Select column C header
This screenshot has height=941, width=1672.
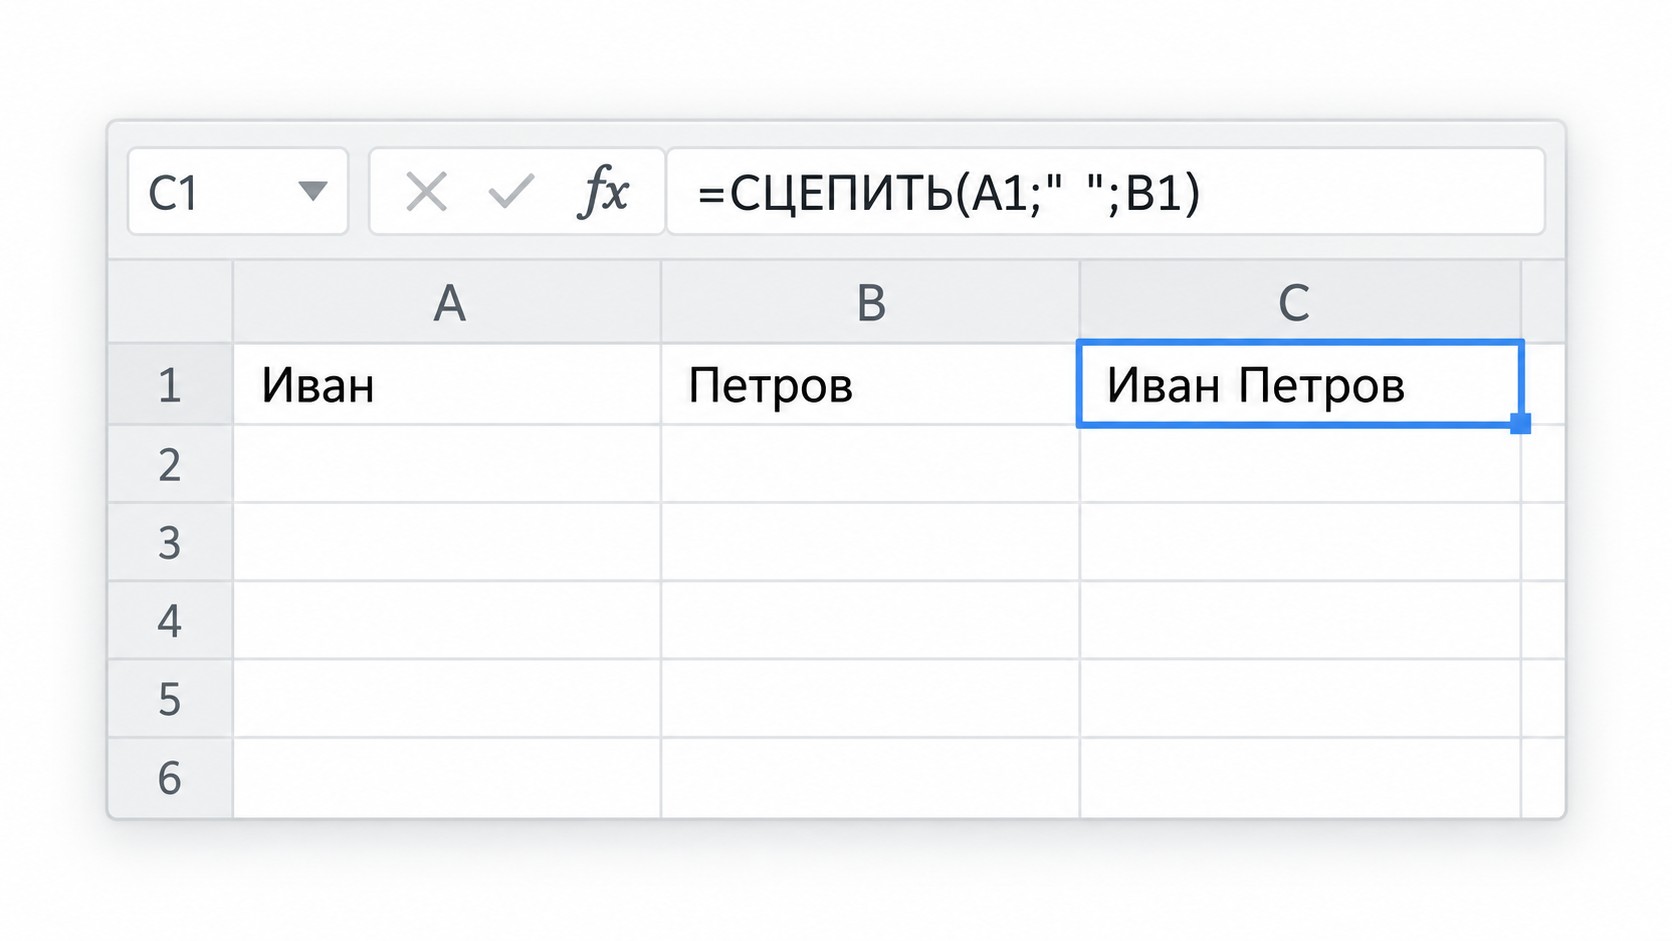pos(1300,302)
